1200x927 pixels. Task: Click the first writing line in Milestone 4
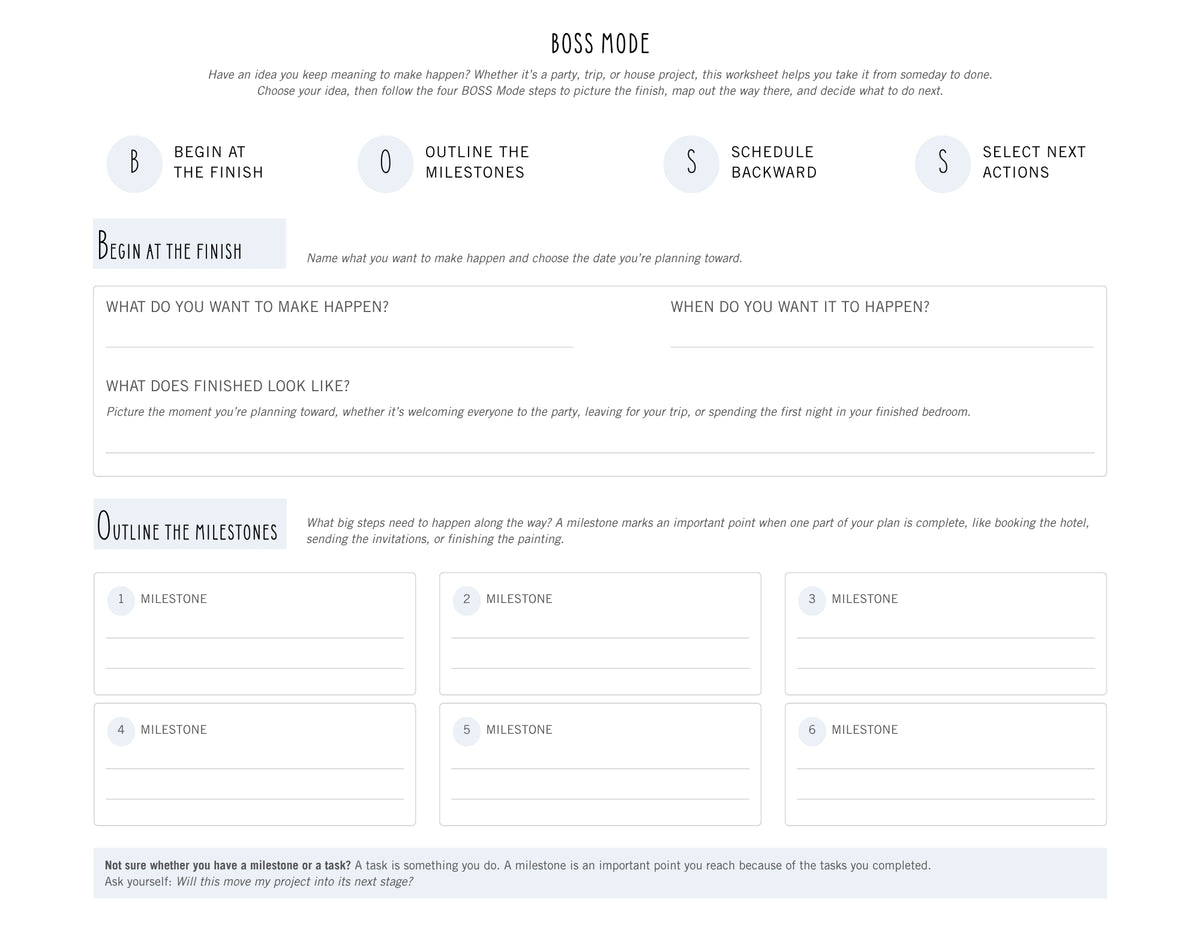[255, 769]
